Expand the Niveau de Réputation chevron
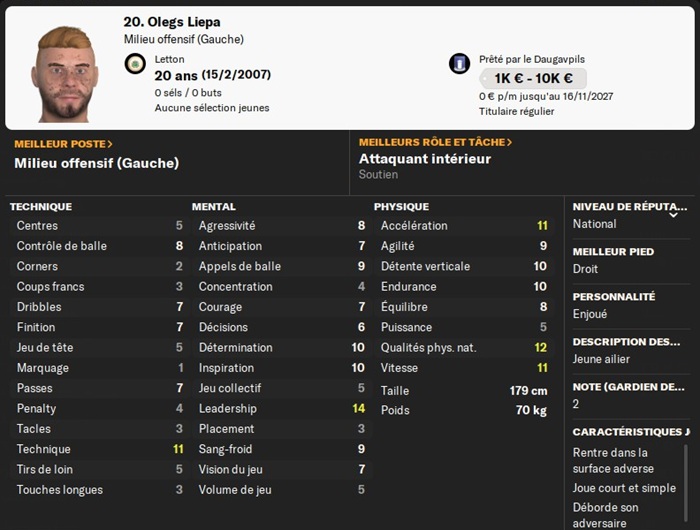 673,214
